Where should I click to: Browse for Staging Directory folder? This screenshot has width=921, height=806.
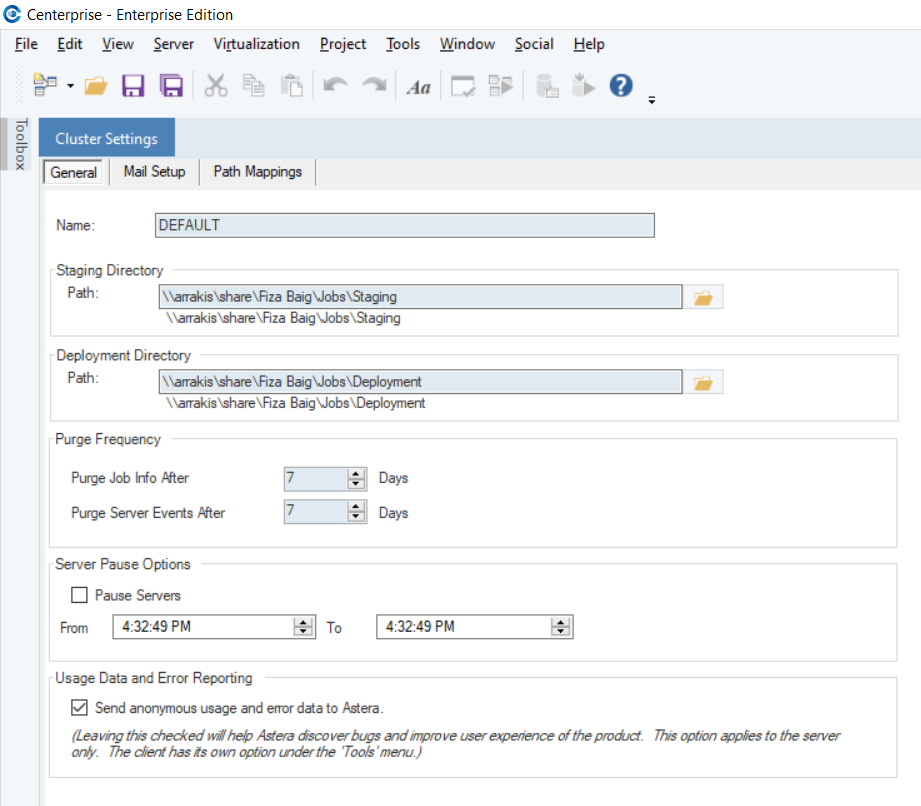[703, 297]
